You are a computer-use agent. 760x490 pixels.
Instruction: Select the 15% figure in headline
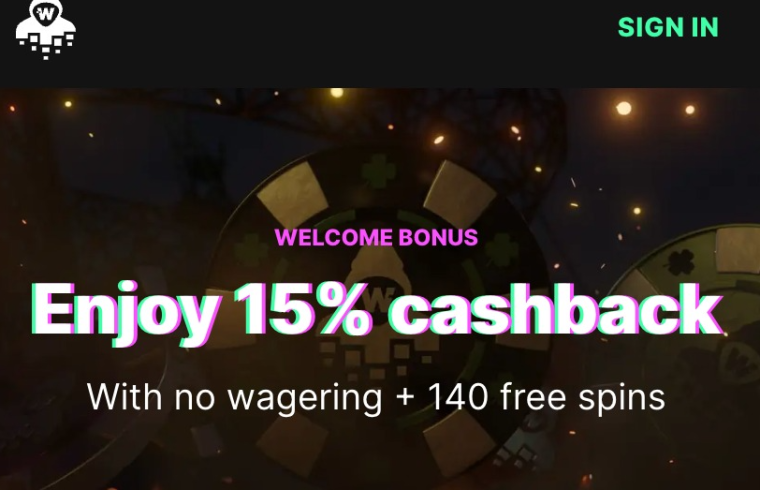click(304, 310)
